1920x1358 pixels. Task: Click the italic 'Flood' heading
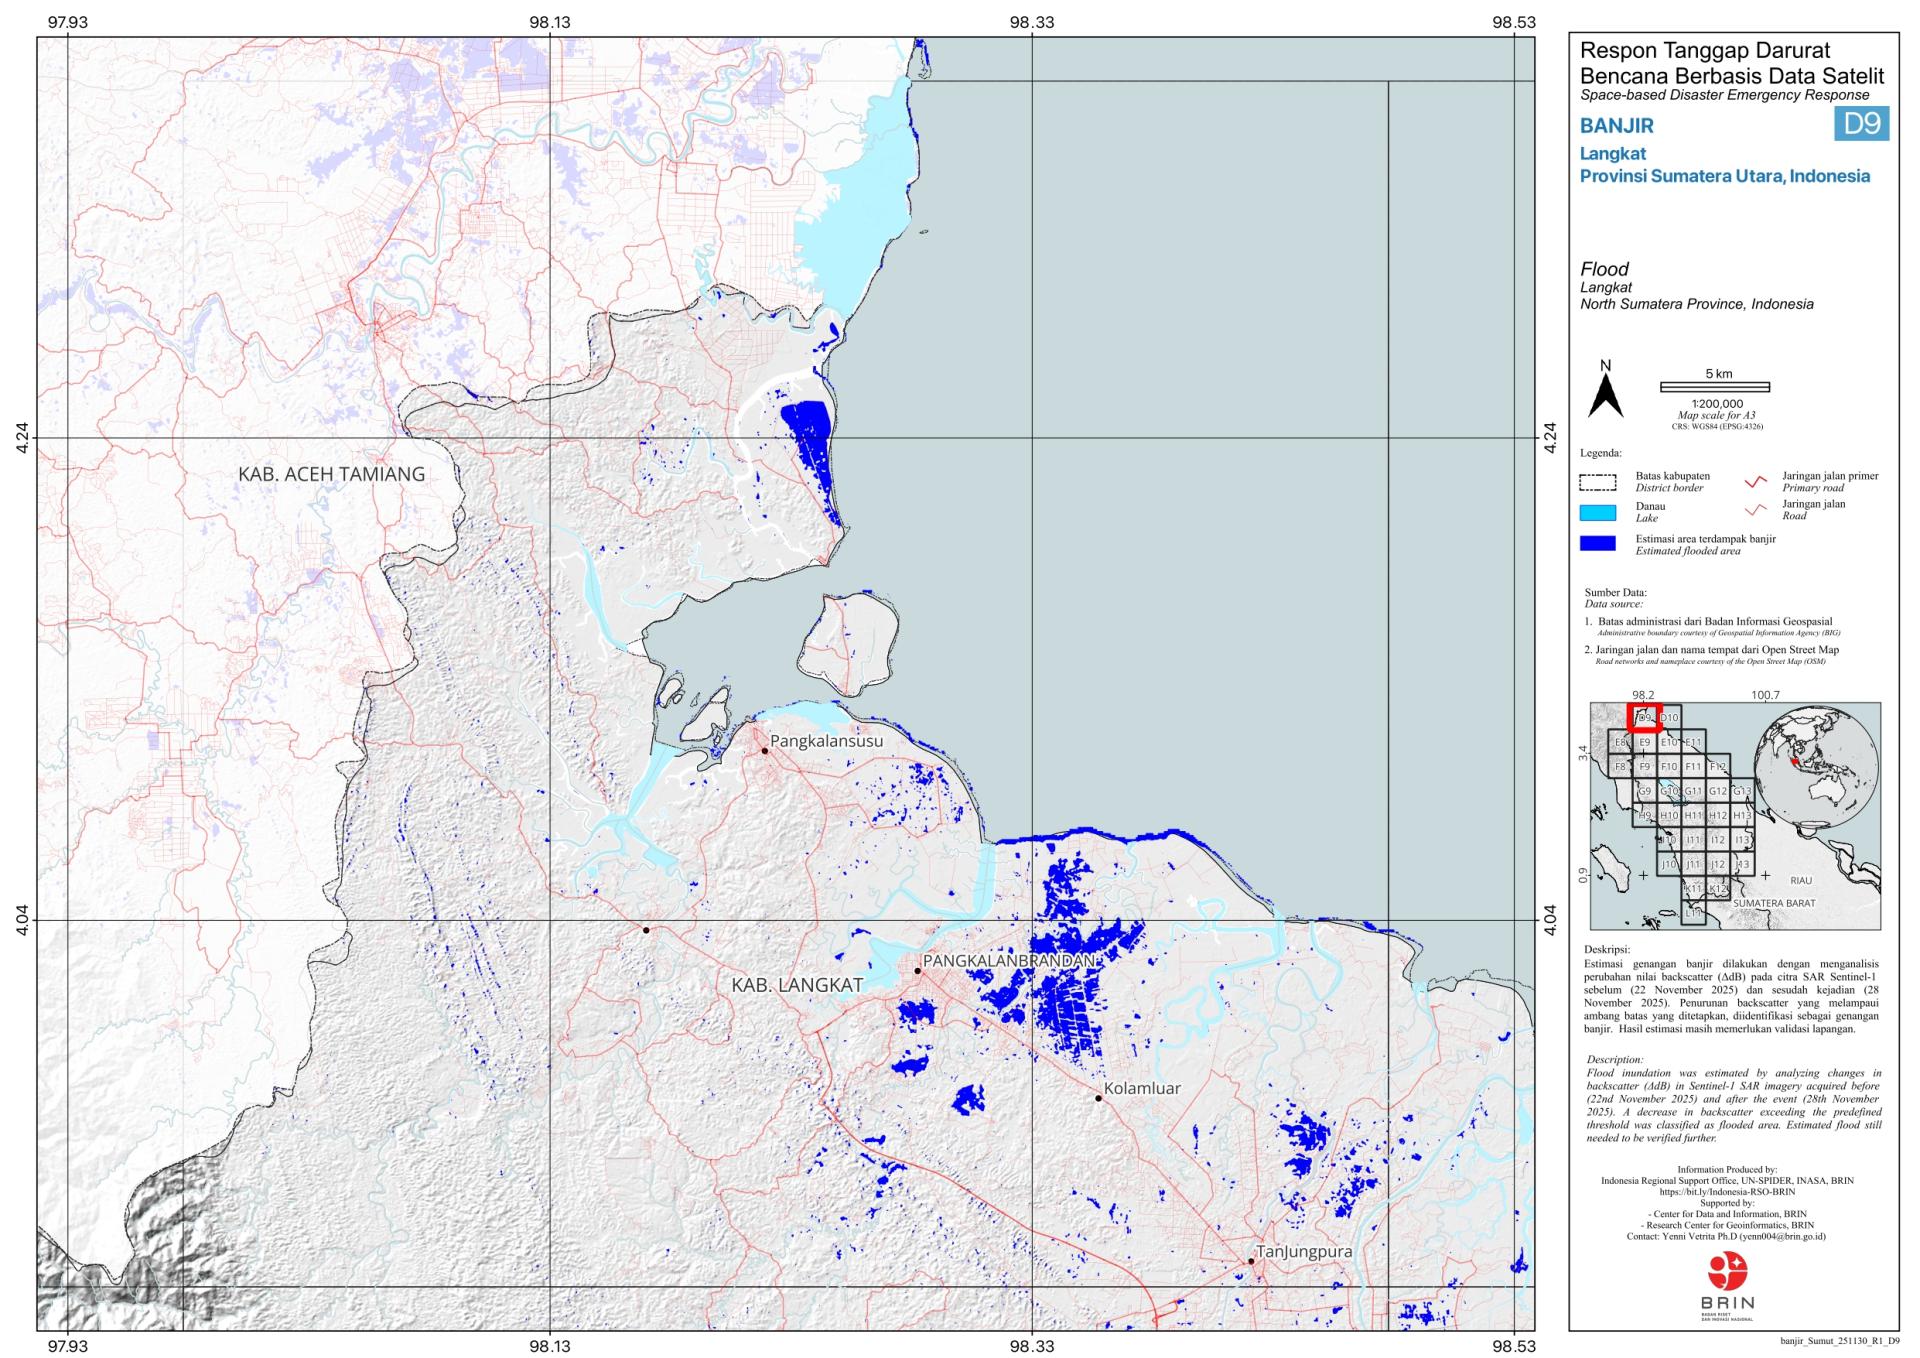[x=1604, y=269]
